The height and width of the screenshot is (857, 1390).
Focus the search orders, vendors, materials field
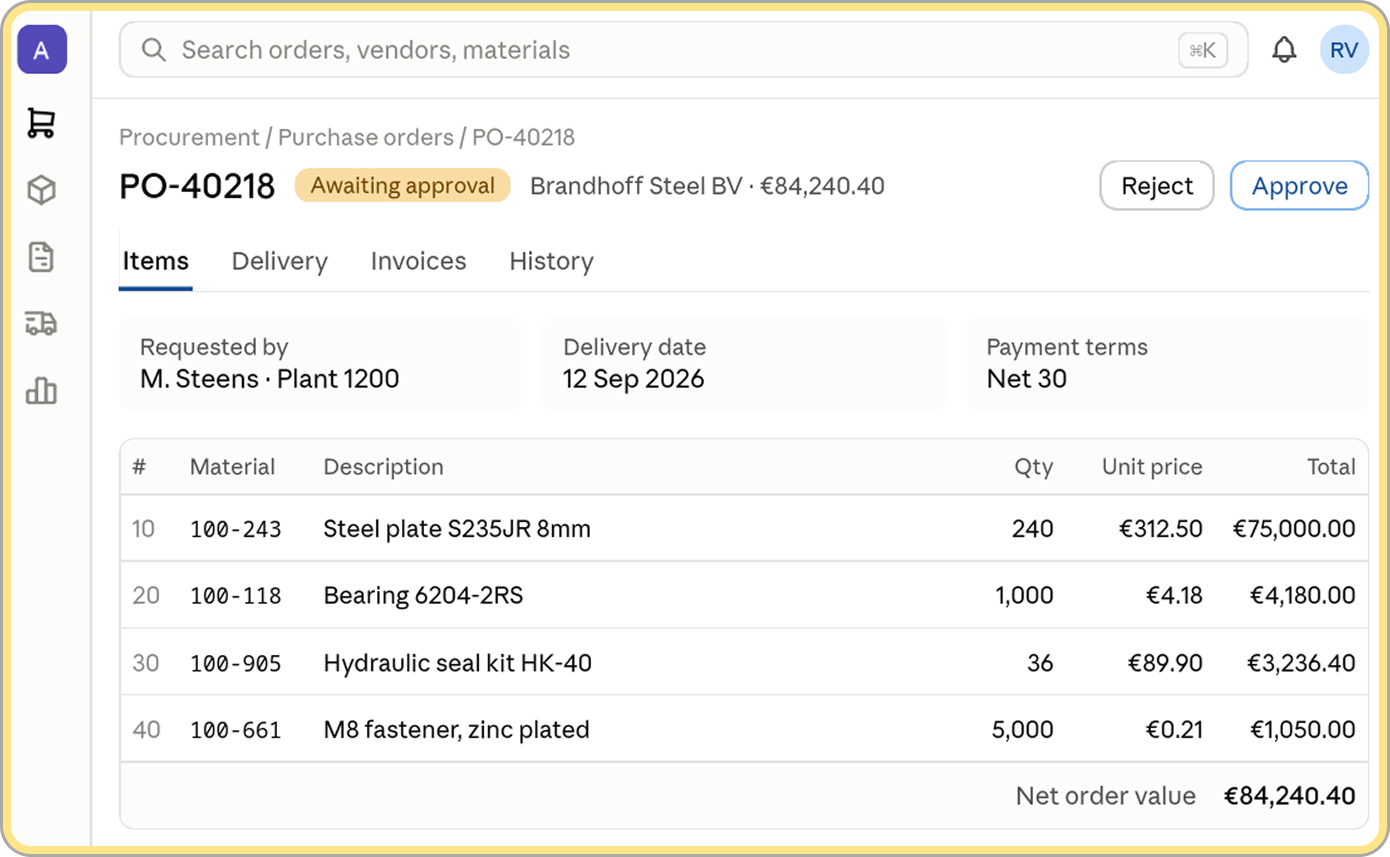pyautogui.click(x=683, y=50)
